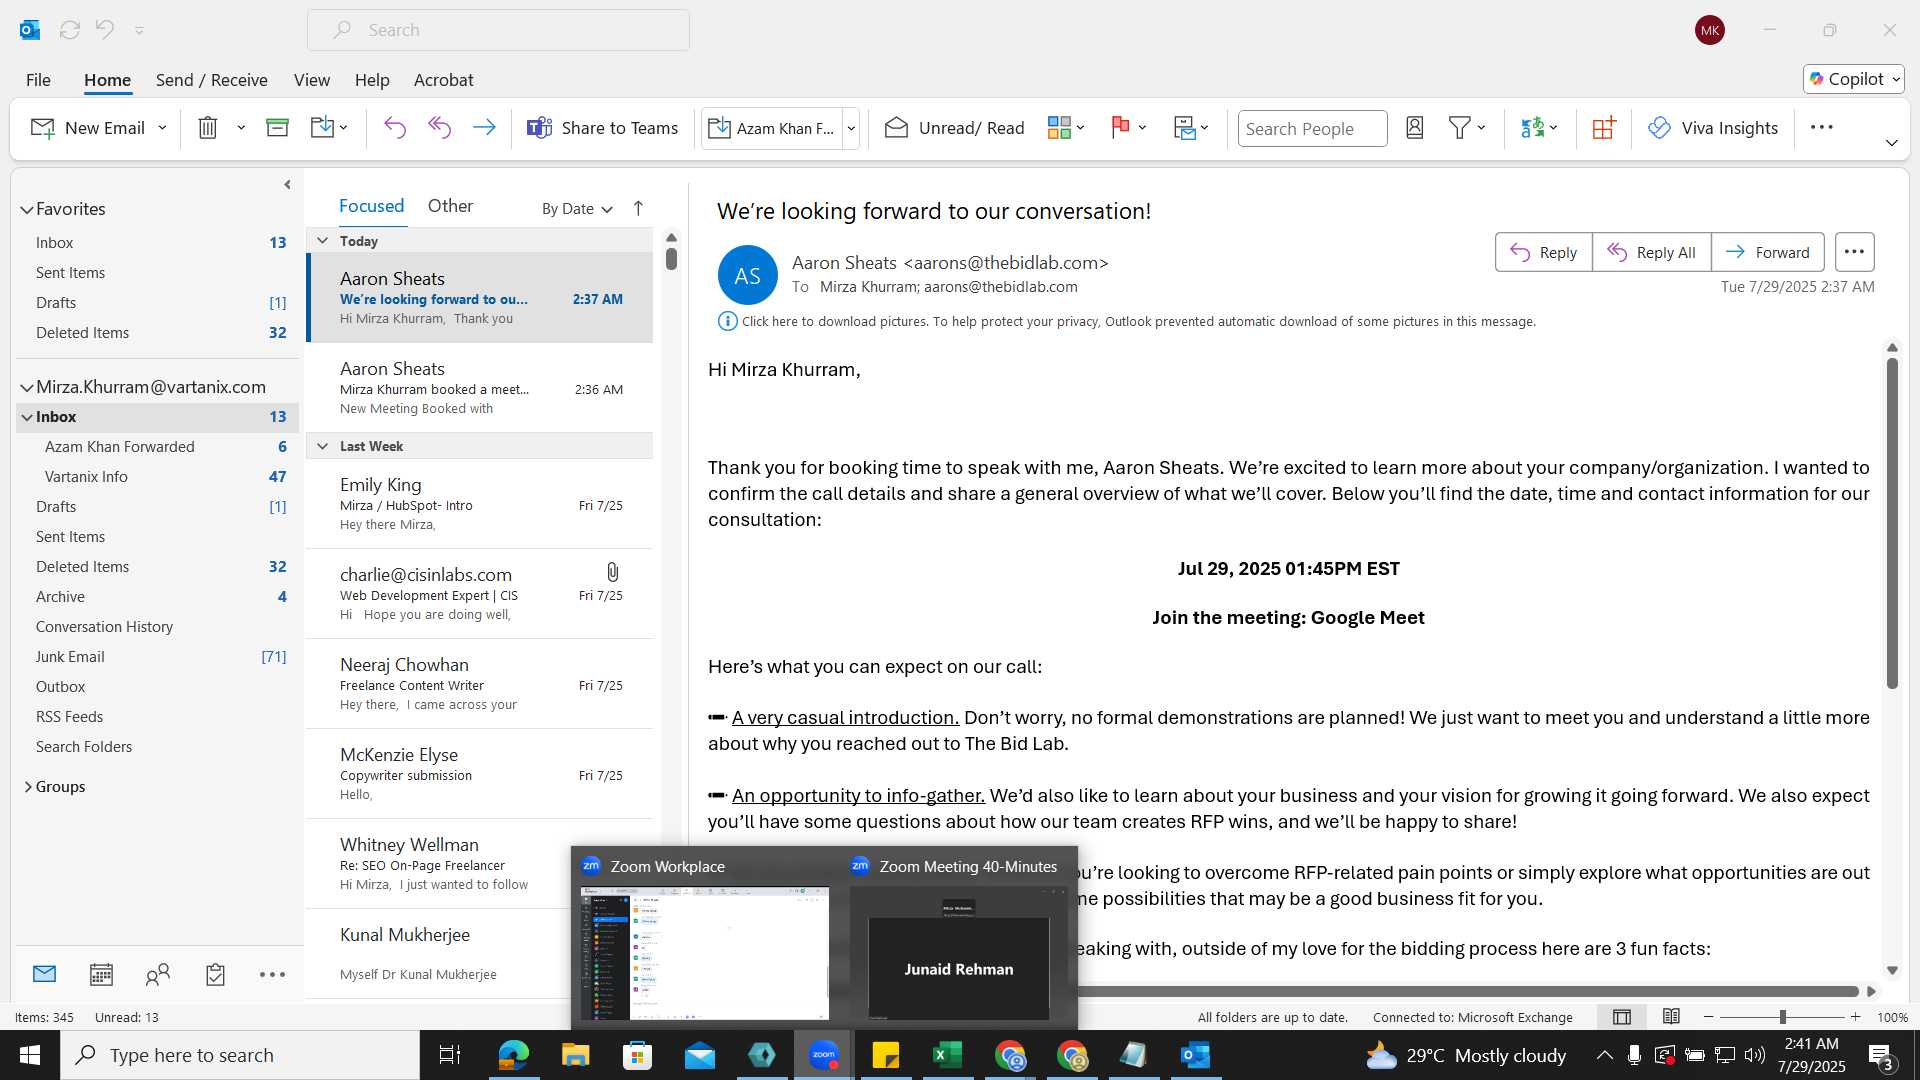1920x1080 pixels.
Task: Click the New Email button
Action: click(x=88, y=128)
